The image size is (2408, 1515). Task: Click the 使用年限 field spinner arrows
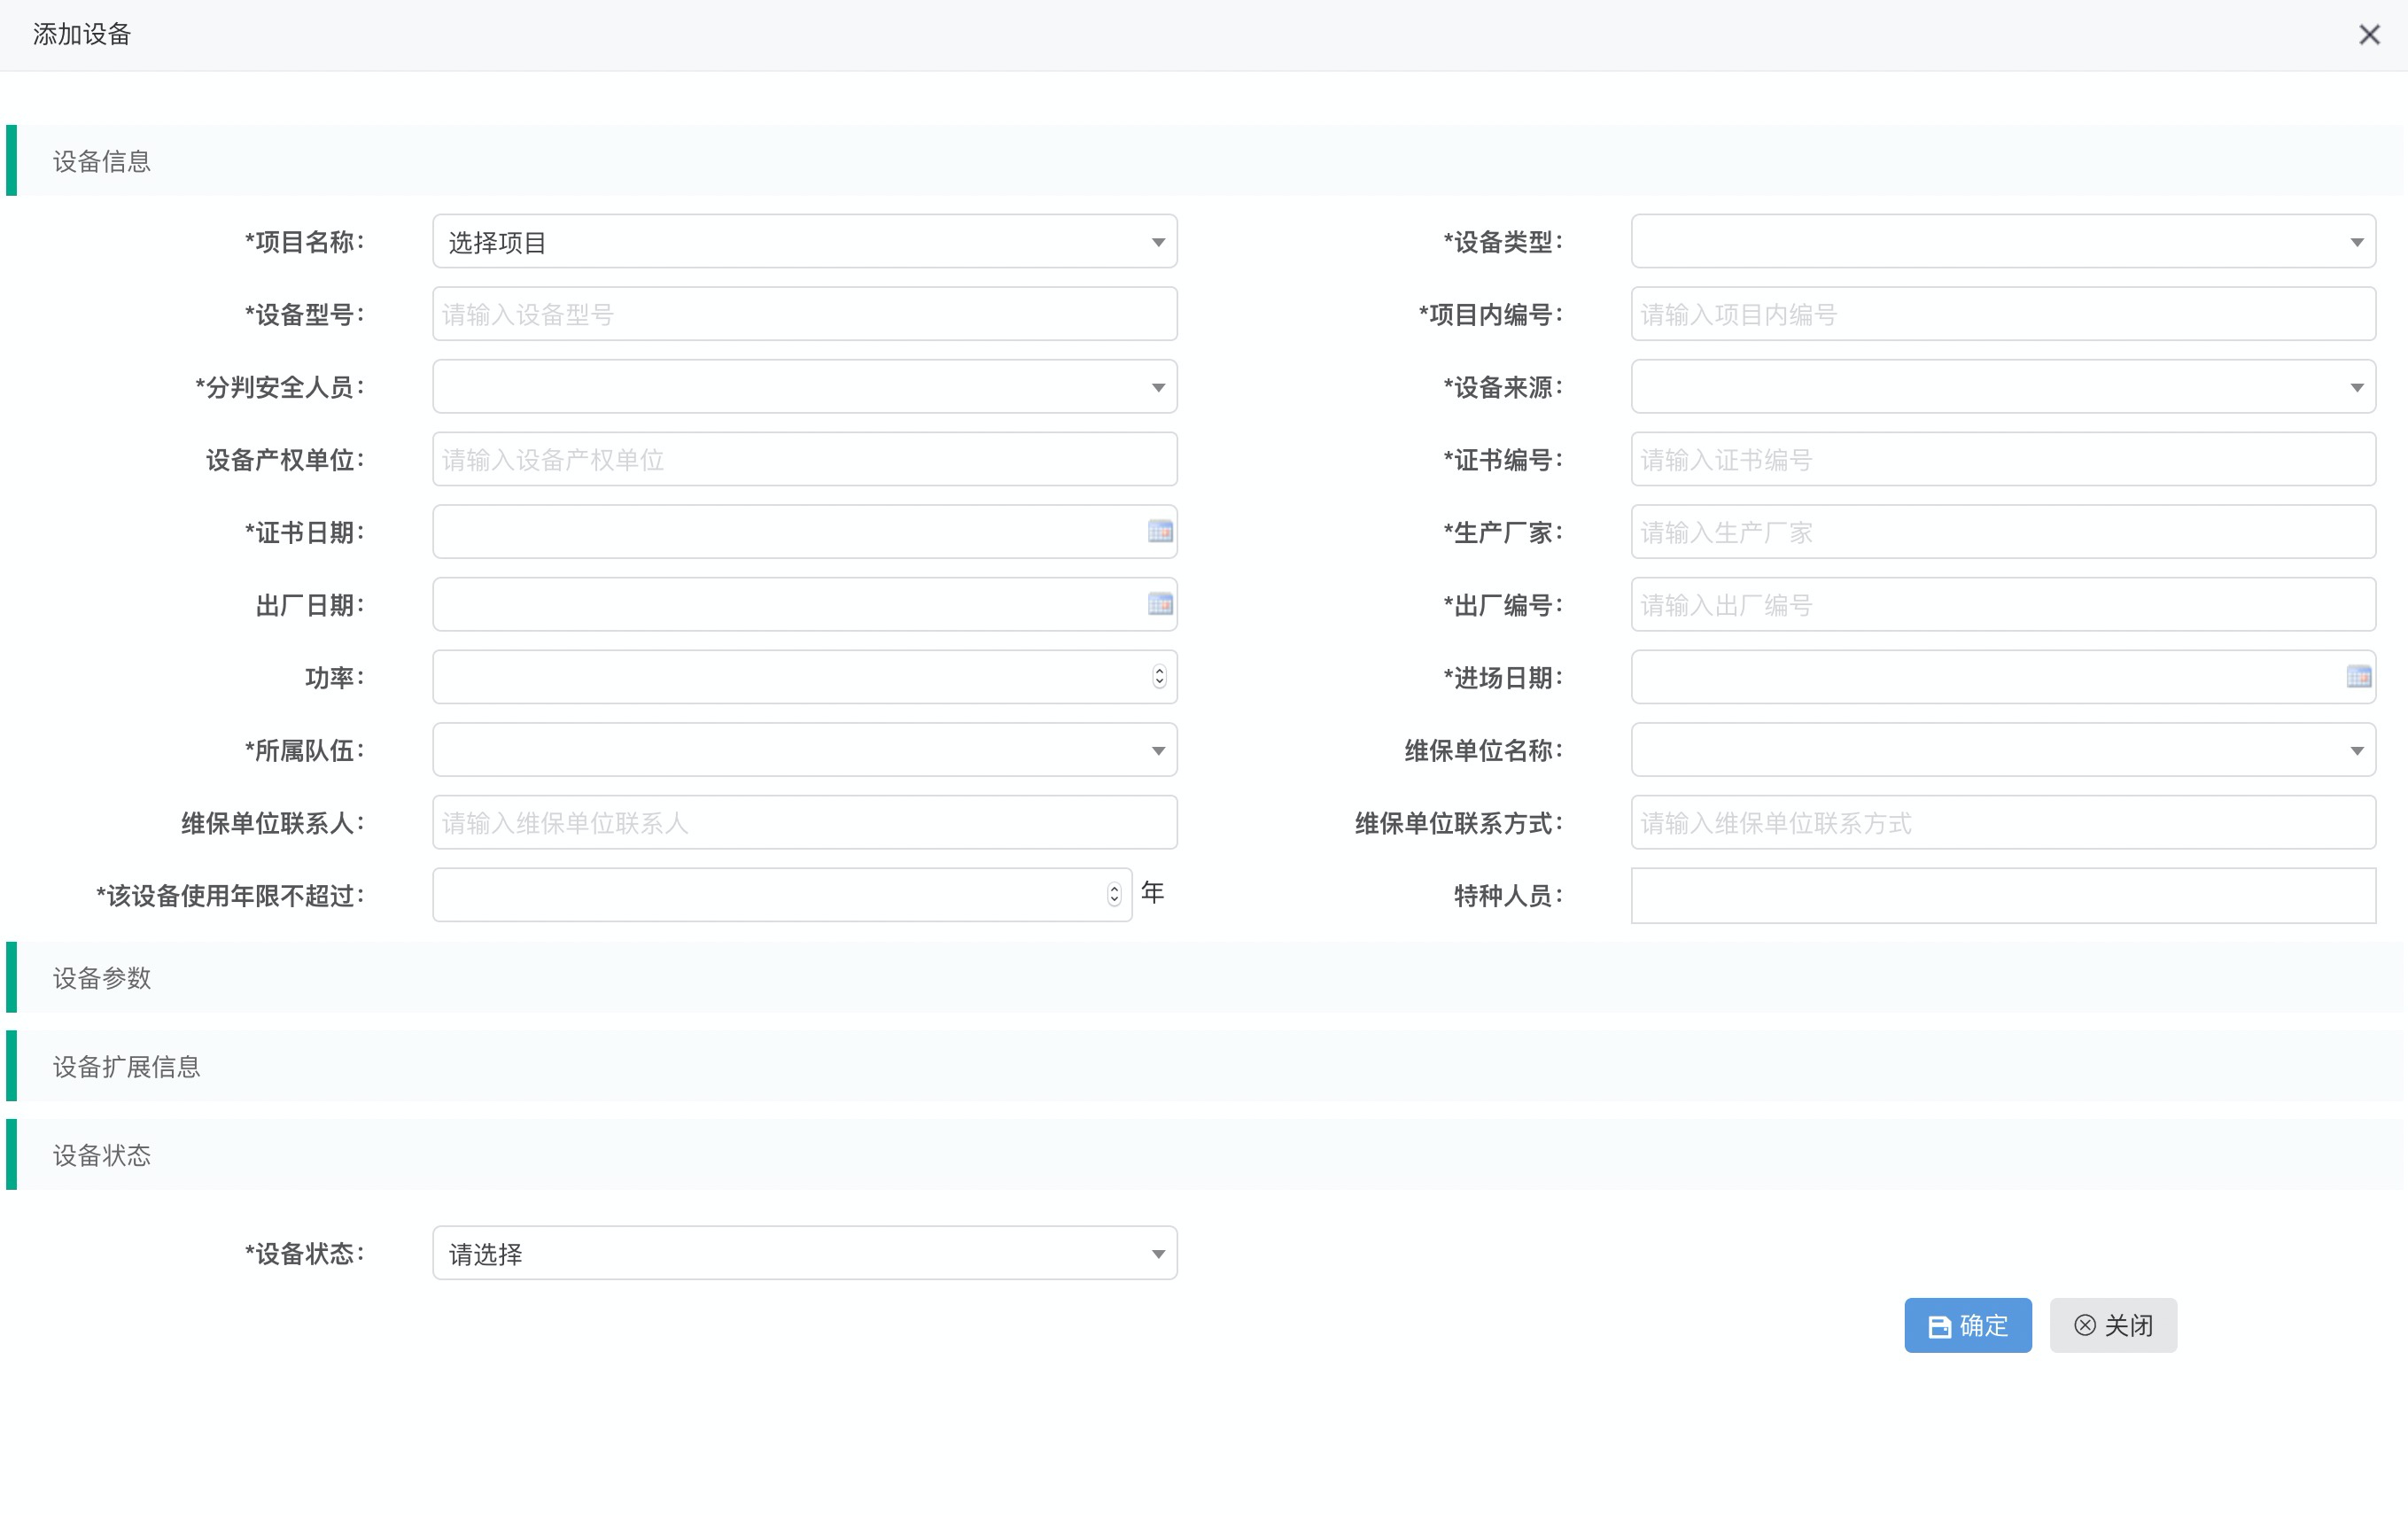(1114, 894)
